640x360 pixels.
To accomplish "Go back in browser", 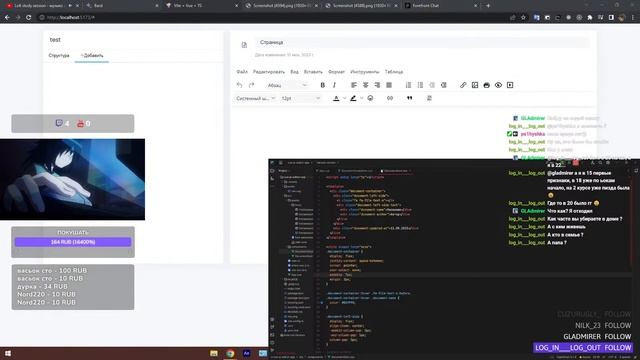I will pos(7,18).
